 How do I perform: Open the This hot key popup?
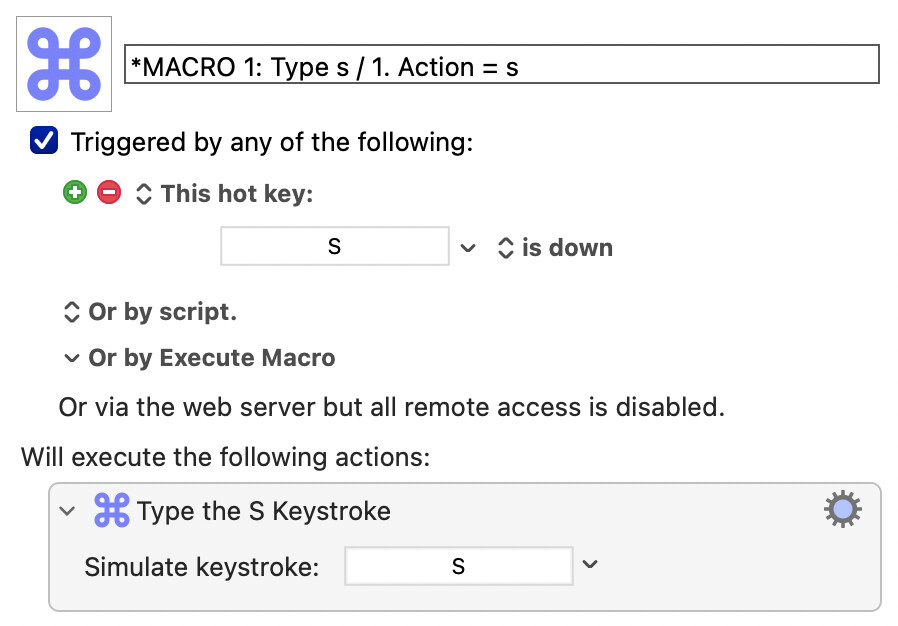(224, 194)
